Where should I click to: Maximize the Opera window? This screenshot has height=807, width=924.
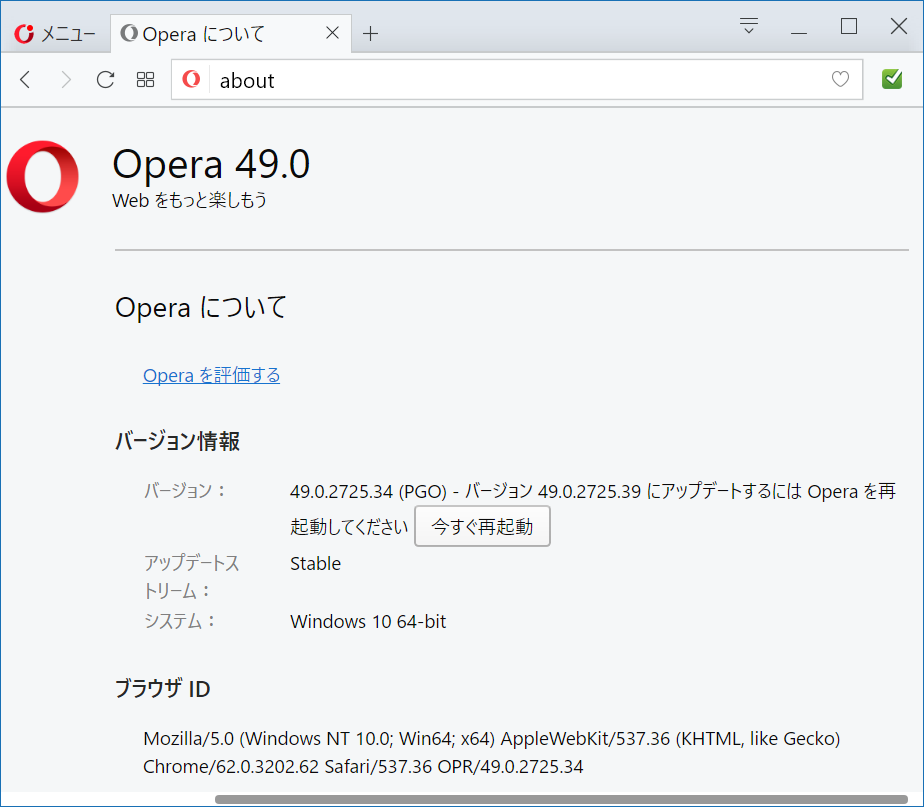click(x=849, y=27)
